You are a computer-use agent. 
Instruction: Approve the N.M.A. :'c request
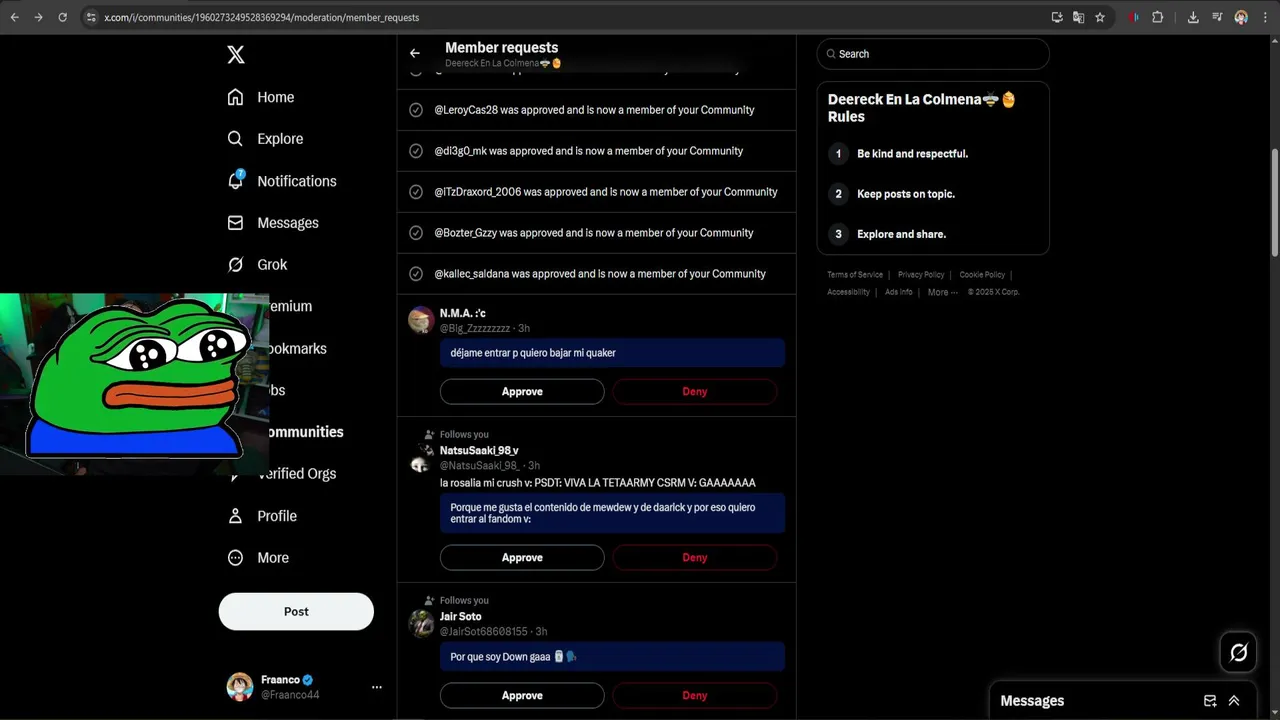(522, 392)
